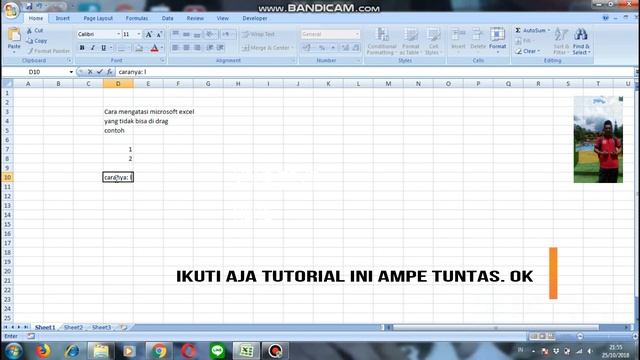Click the Increase Decimal icon
Screen dimensions: 640x360
[x=345, y=48]
